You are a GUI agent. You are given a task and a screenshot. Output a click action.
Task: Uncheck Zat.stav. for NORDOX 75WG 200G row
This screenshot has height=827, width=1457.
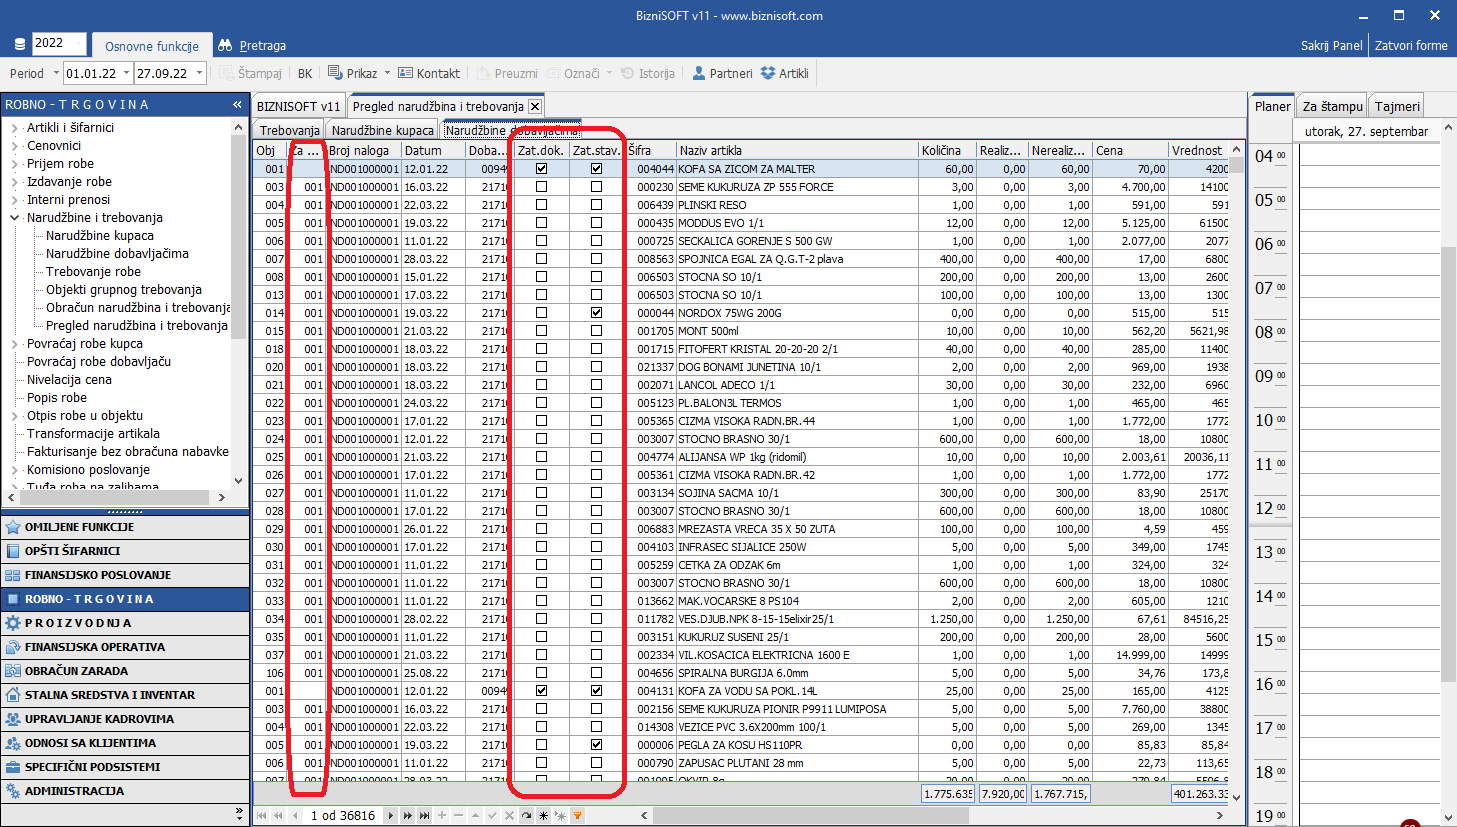(x=596, y=313)
